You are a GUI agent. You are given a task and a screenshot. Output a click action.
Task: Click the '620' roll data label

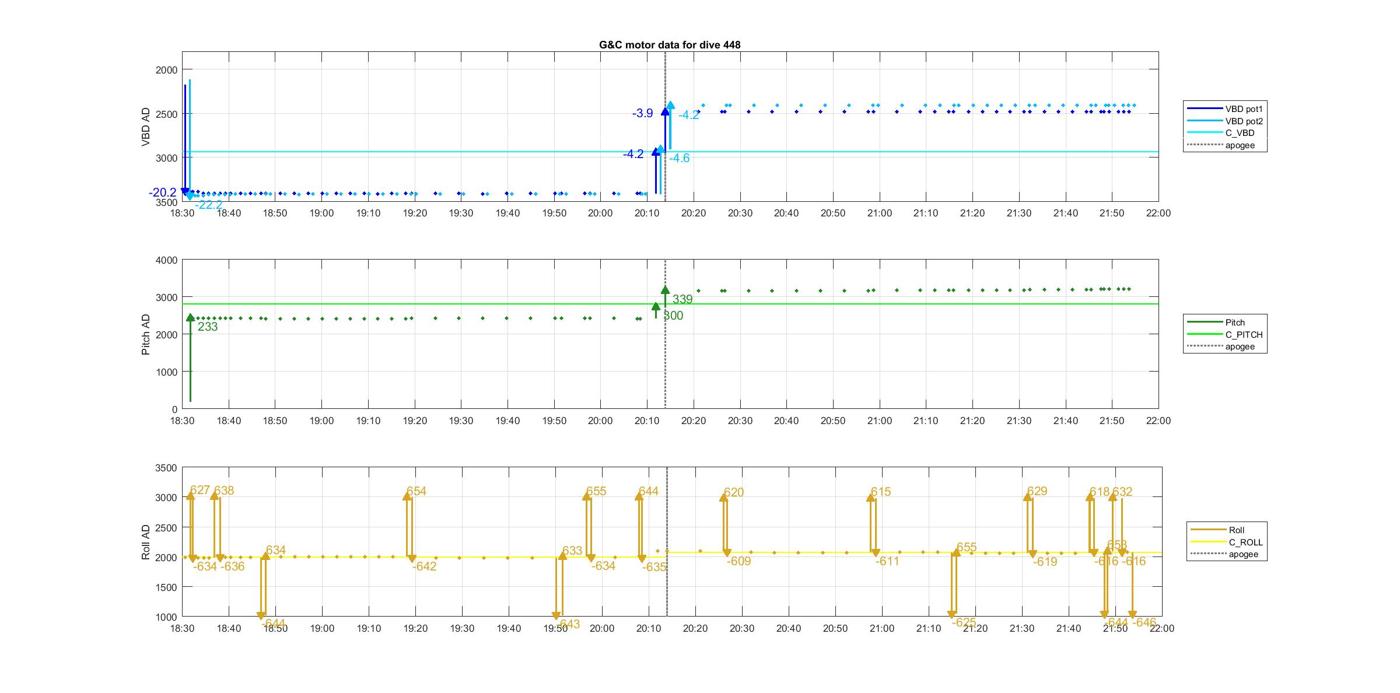[x=734, y=493]
